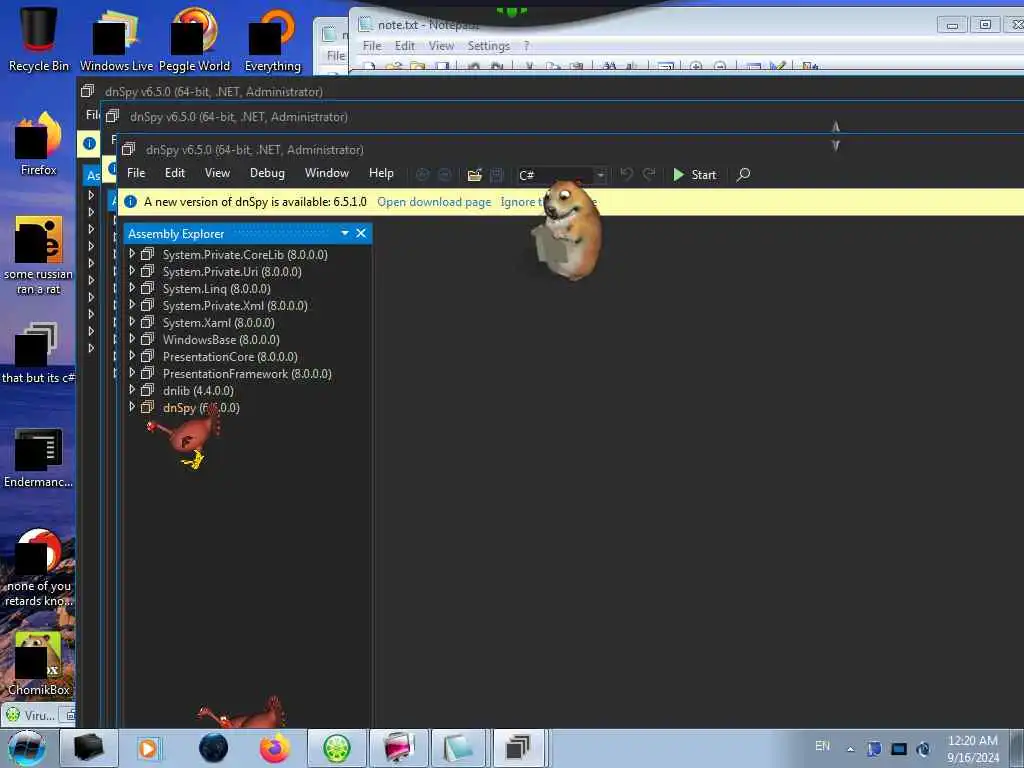
Task: Open the View menu in front dnSpy window
Action: pyautogui.click(x=217, y=173)
